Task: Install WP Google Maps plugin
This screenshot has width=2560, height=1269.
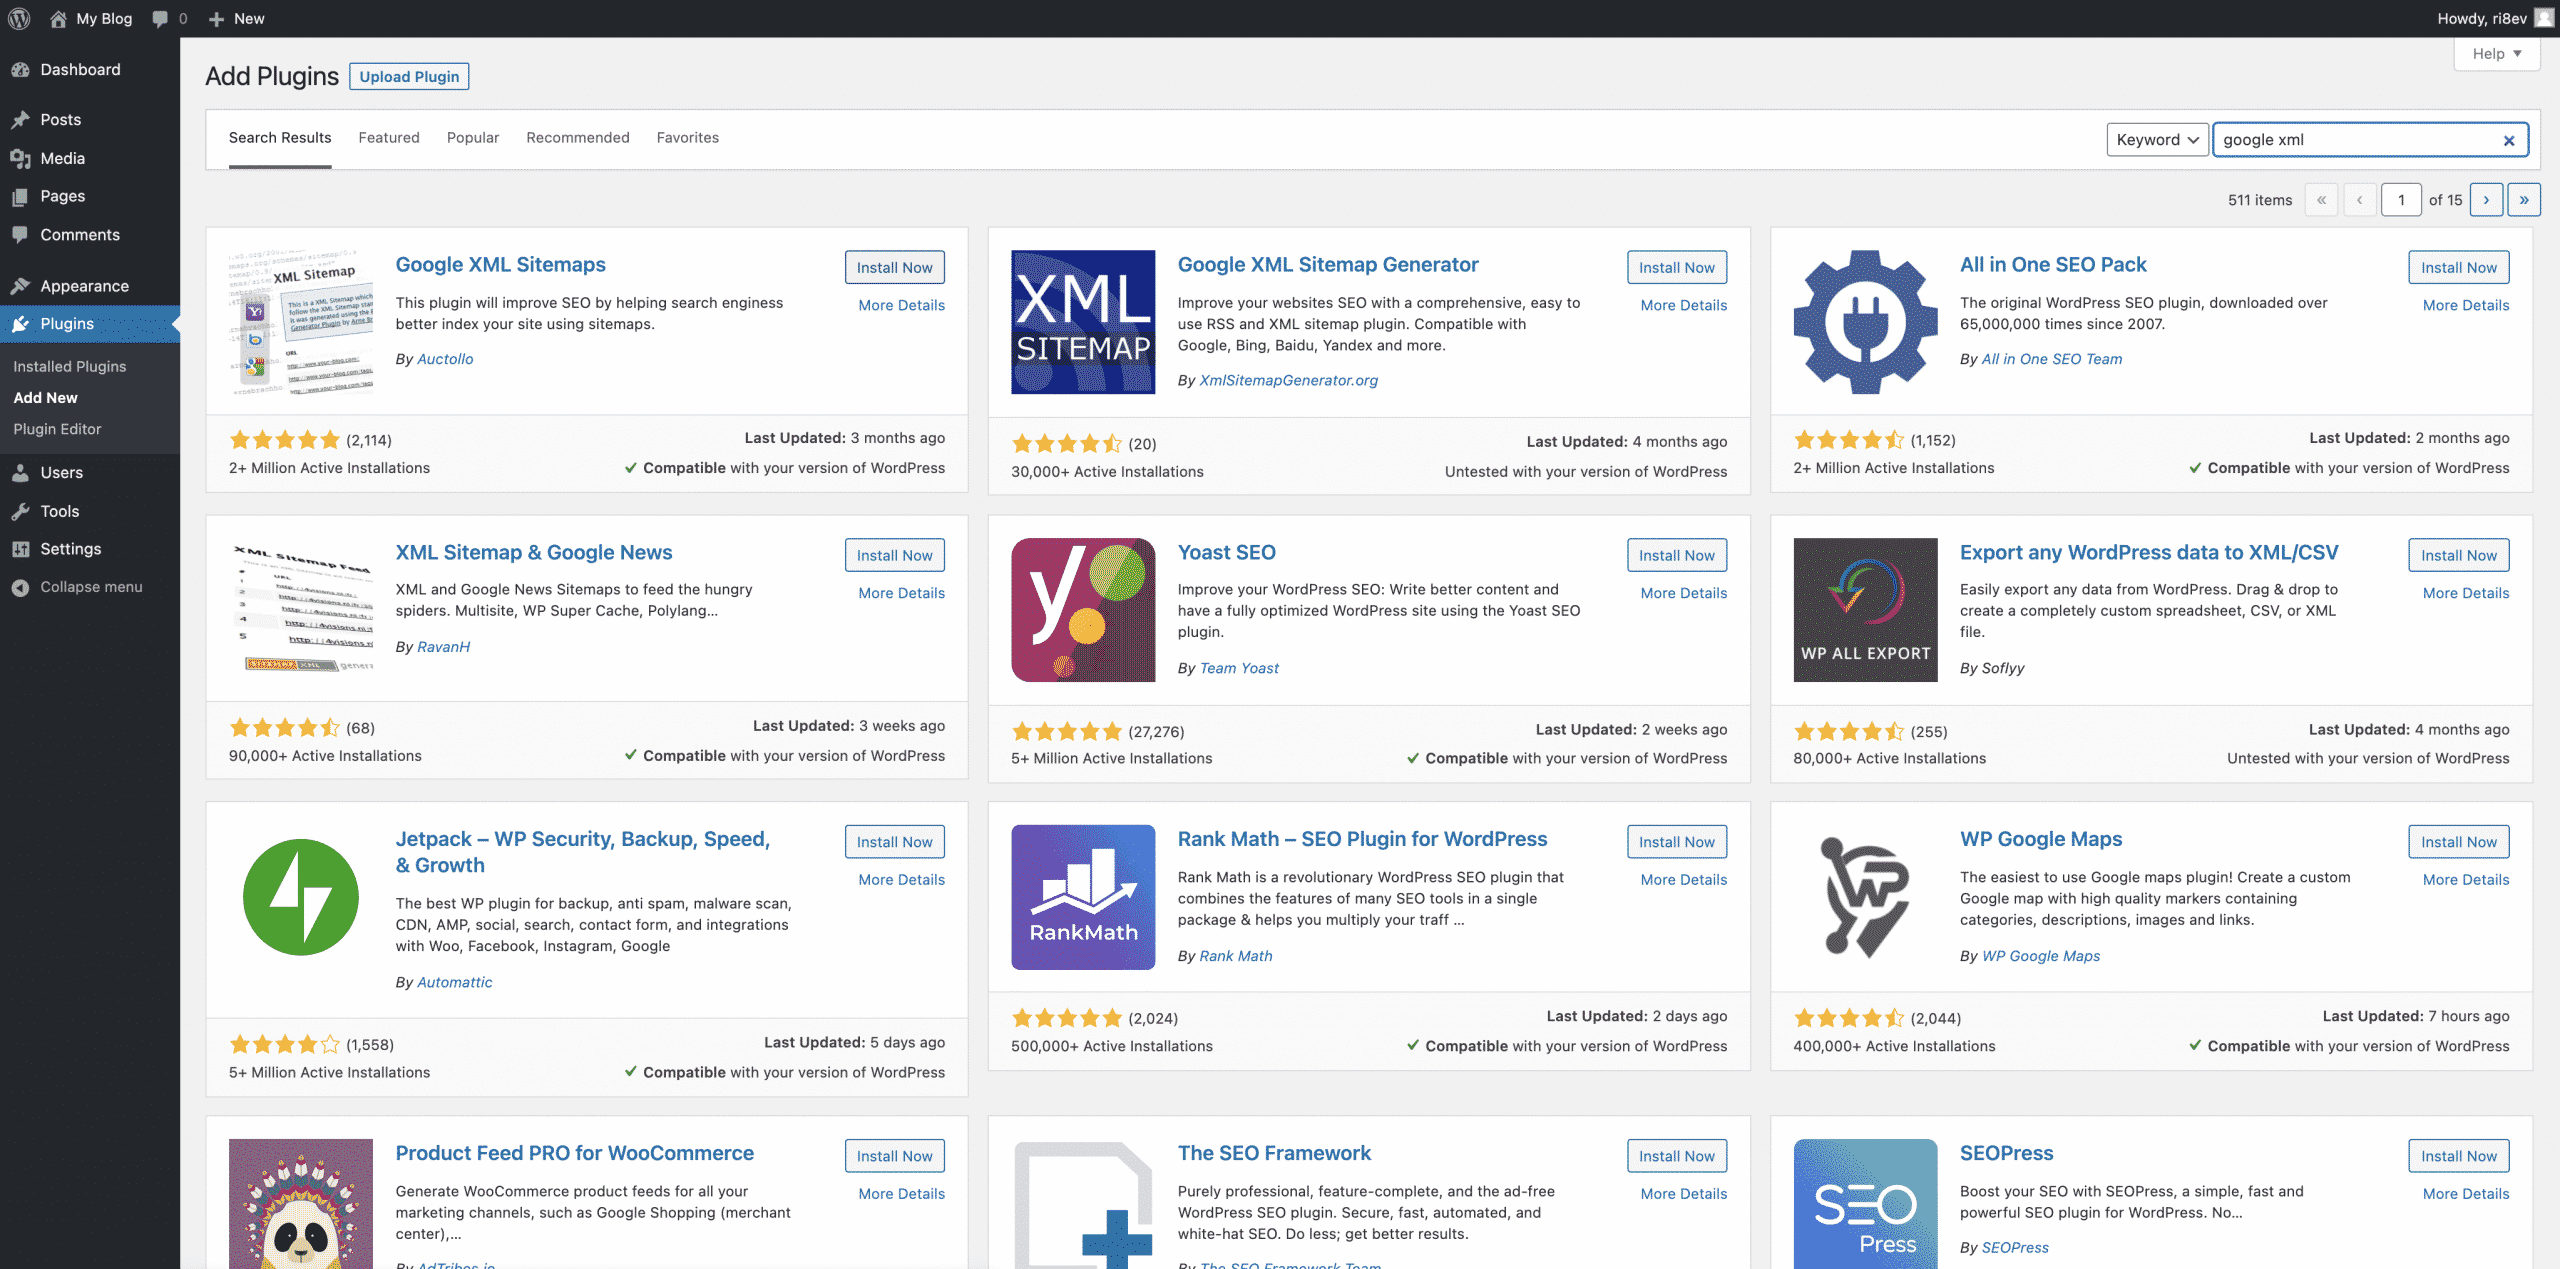Action: (2458, 842)
